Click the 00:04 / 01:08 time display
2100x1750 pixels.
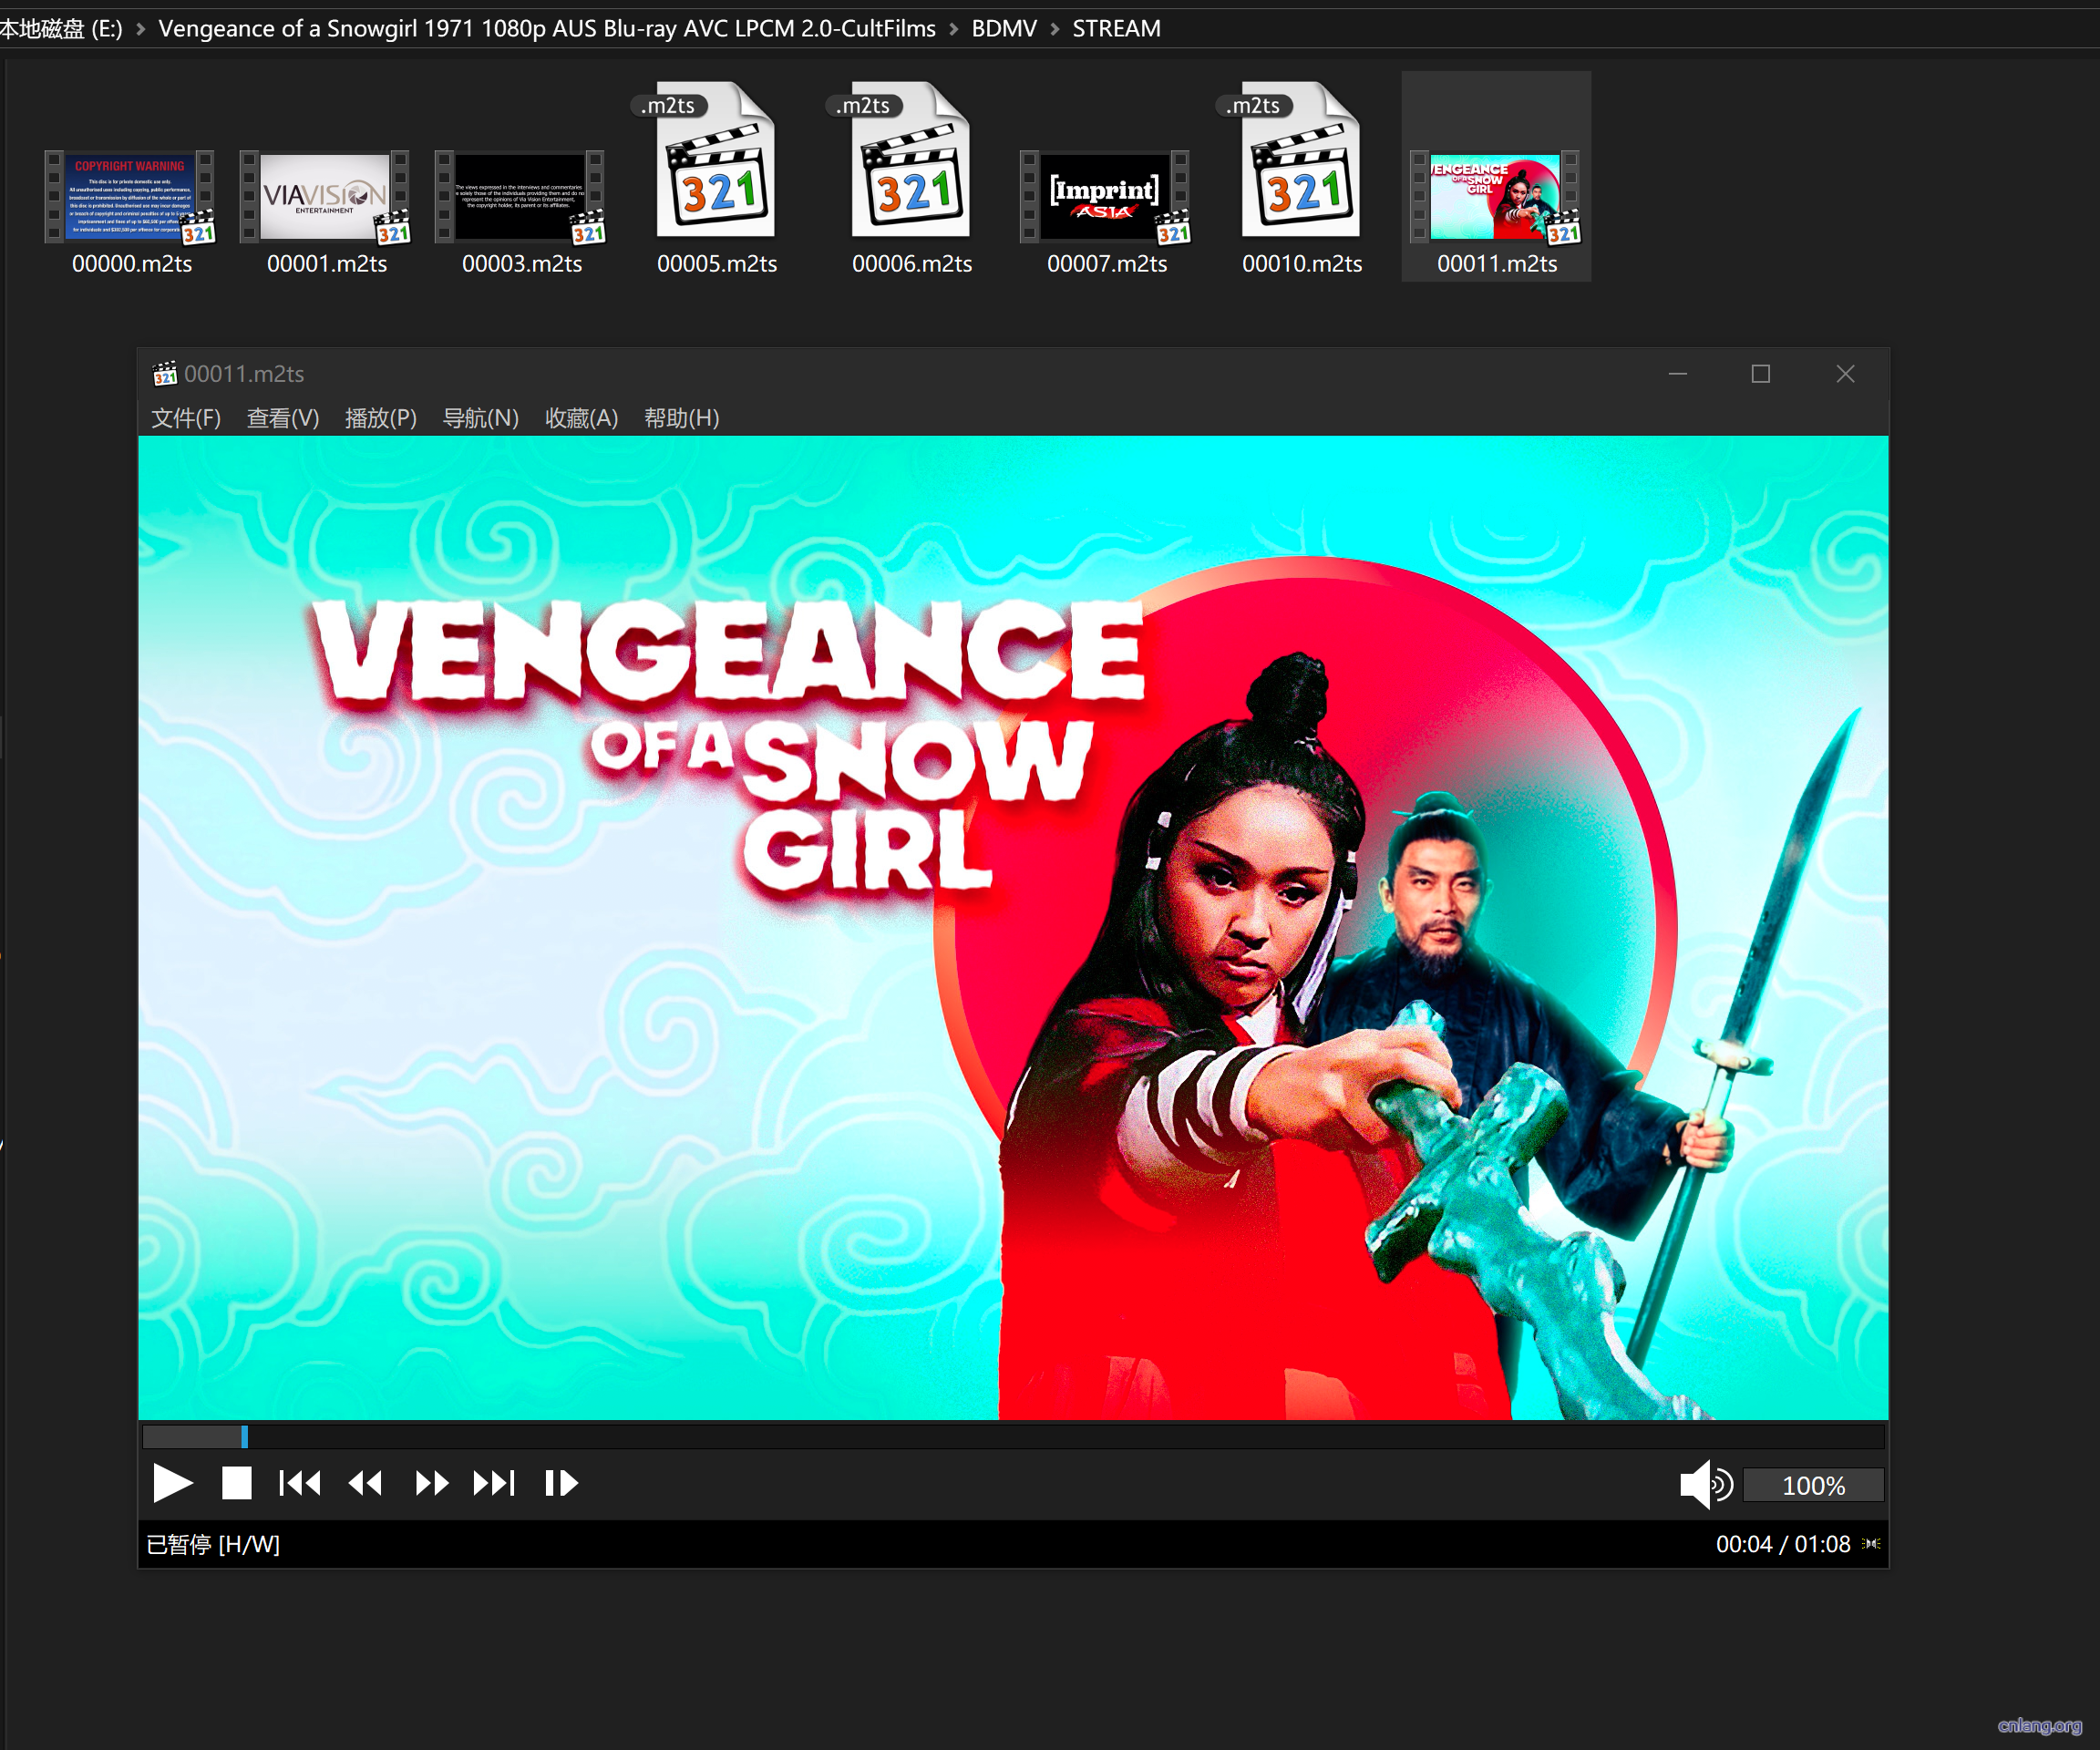pyautogui.click(x=1783, y=1544)
